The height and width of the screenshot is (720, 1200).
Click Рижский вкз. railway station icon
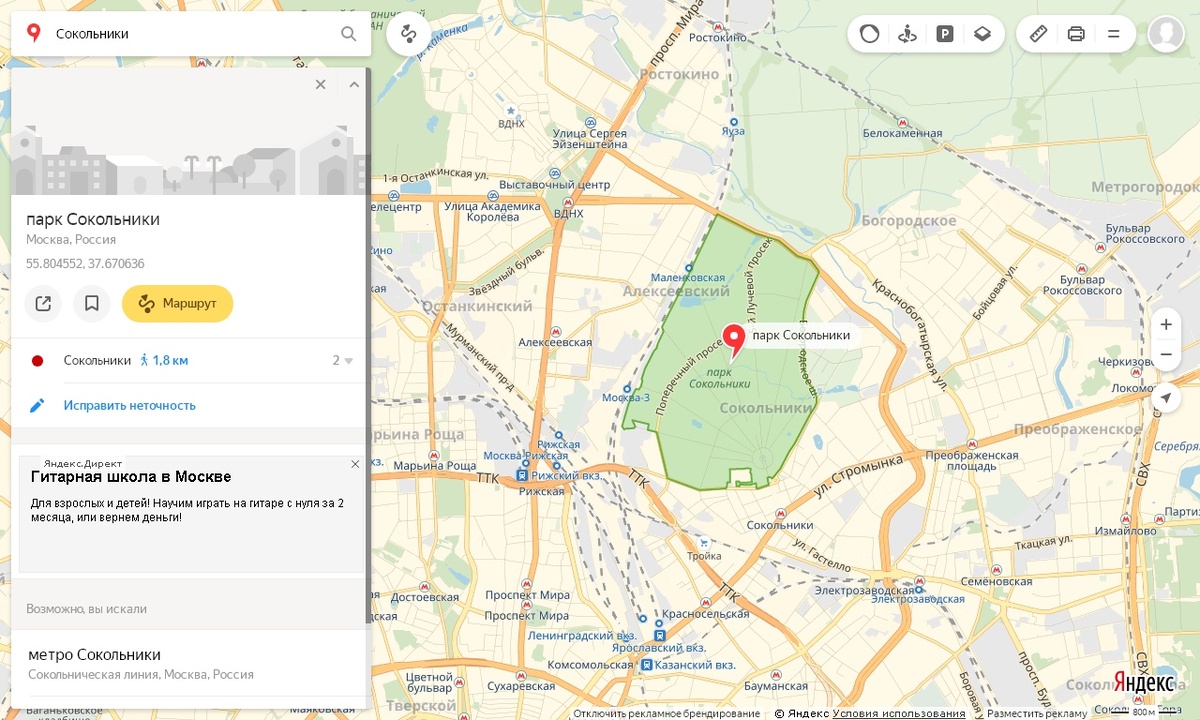[x=523, y=477]
